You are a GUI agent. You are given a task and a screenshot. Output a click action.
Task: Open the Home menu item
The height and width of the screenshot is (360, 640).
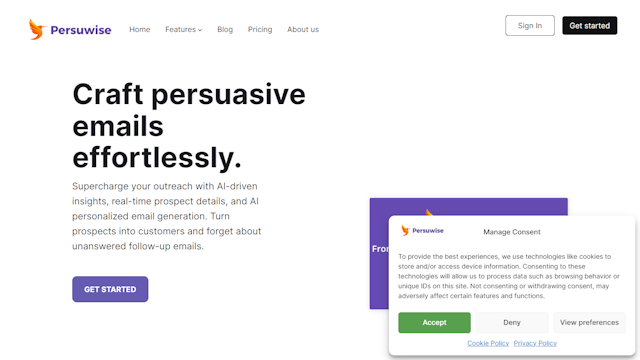(140, 29)
